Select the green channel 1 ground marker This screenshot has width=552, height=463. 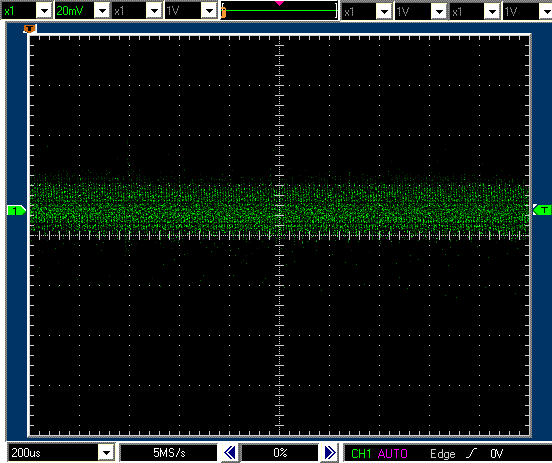click(x=16, y=211)
